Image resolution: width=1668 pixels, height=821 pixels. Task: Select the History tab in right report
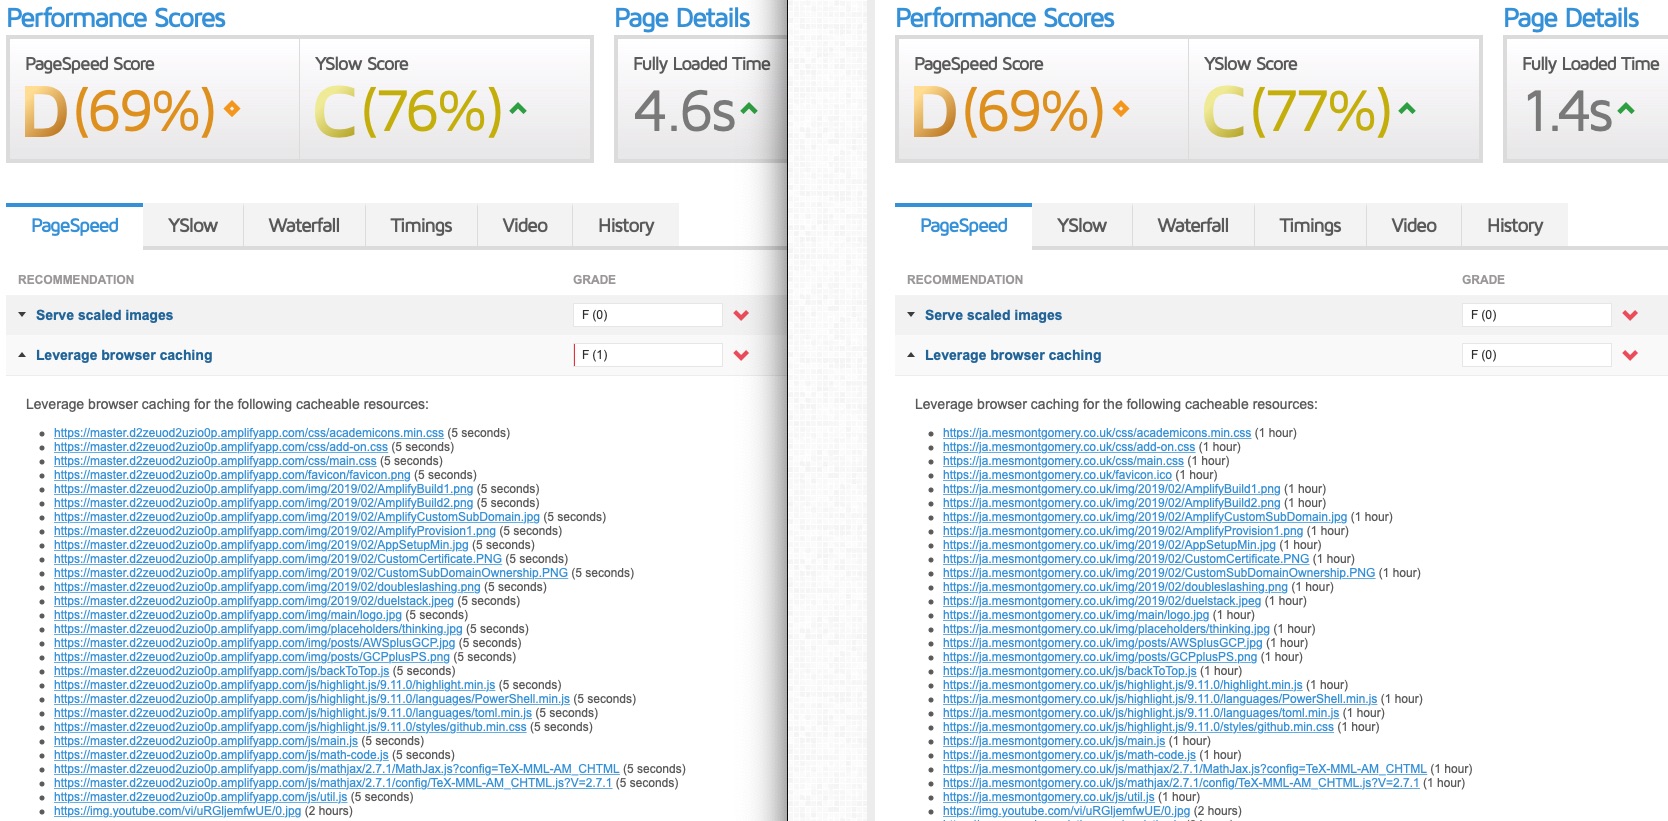tap(1514, 226)
